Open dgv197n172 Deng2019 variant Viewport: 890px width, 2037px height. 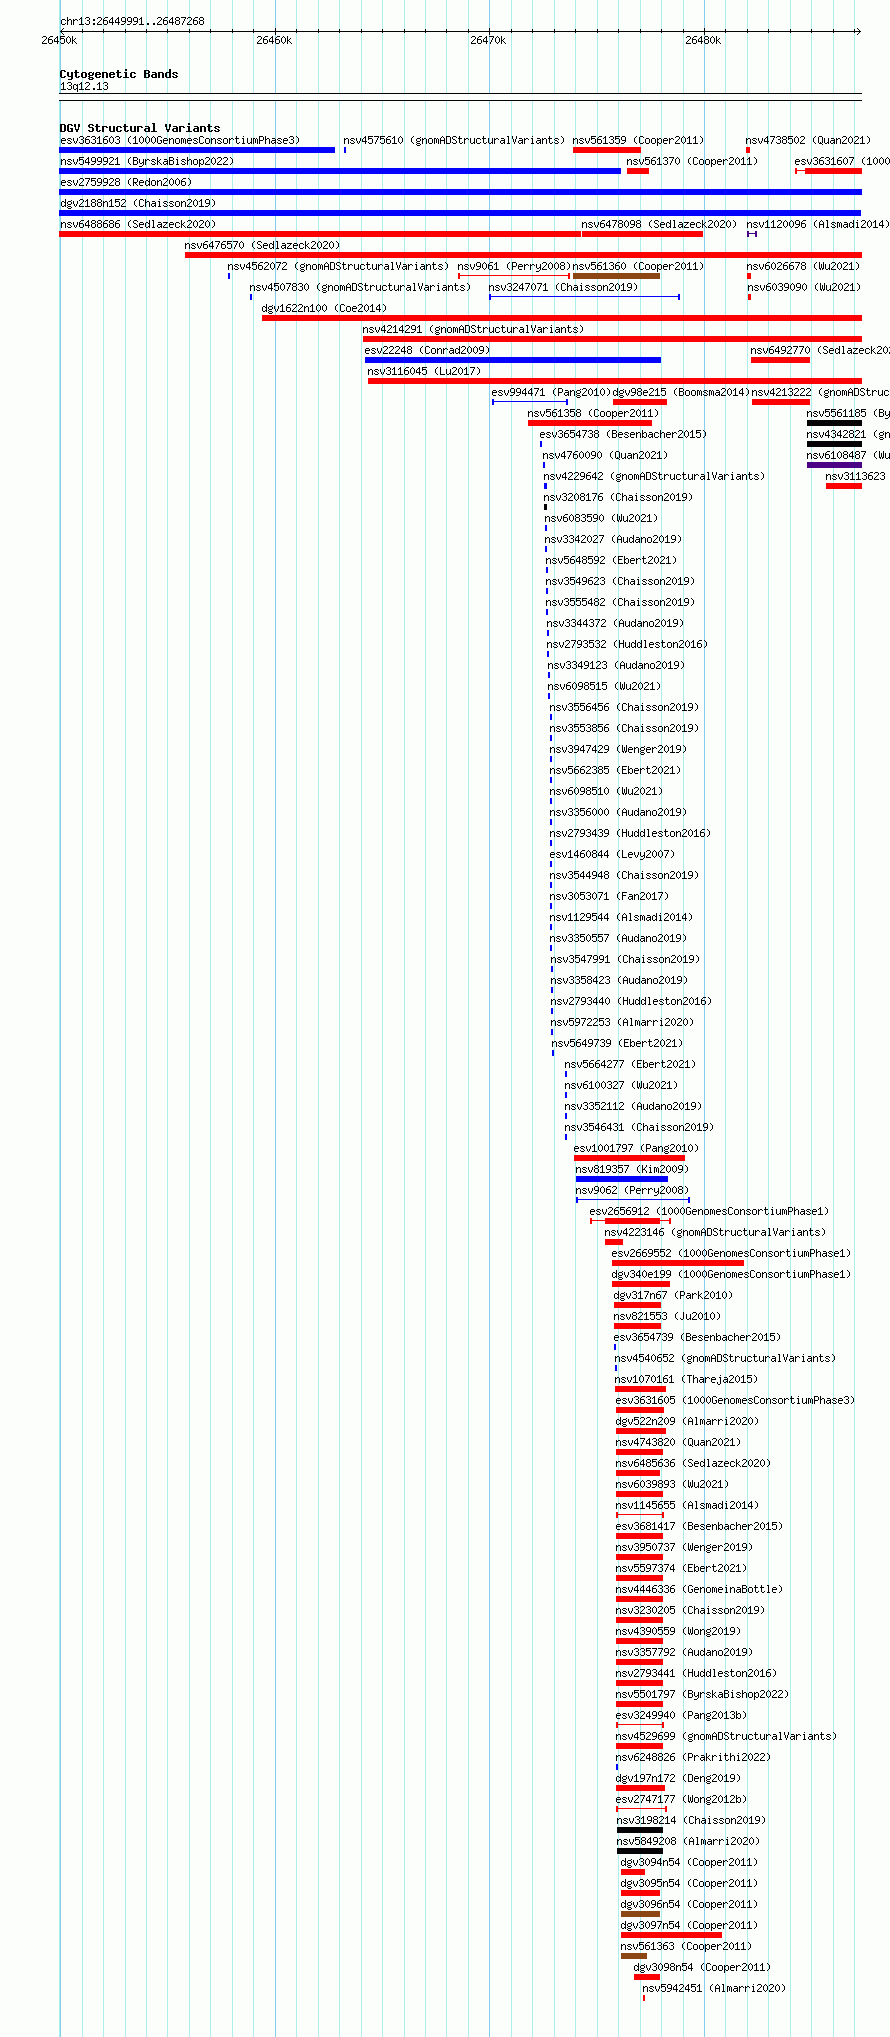678,1778
